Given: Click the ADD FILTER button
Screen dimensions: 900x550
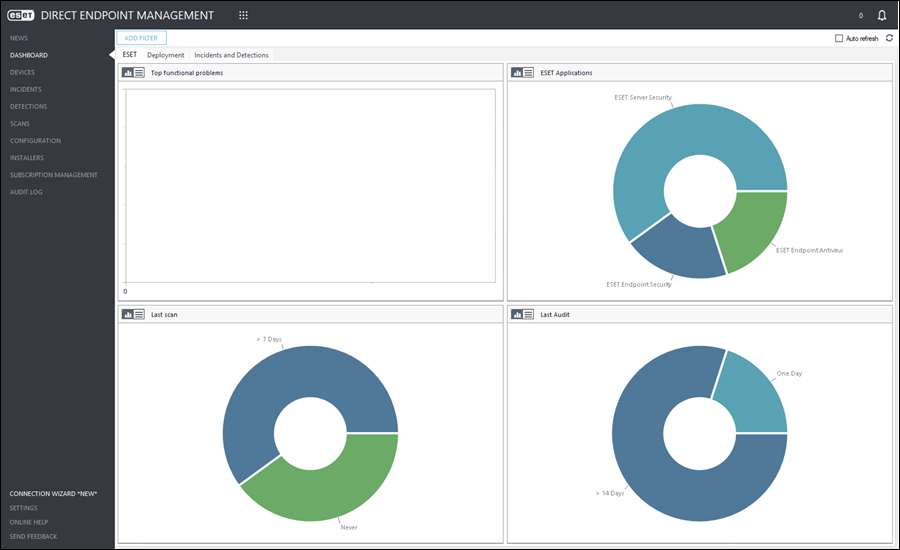Looking at the screenshot, I should [x=141, y=38].
